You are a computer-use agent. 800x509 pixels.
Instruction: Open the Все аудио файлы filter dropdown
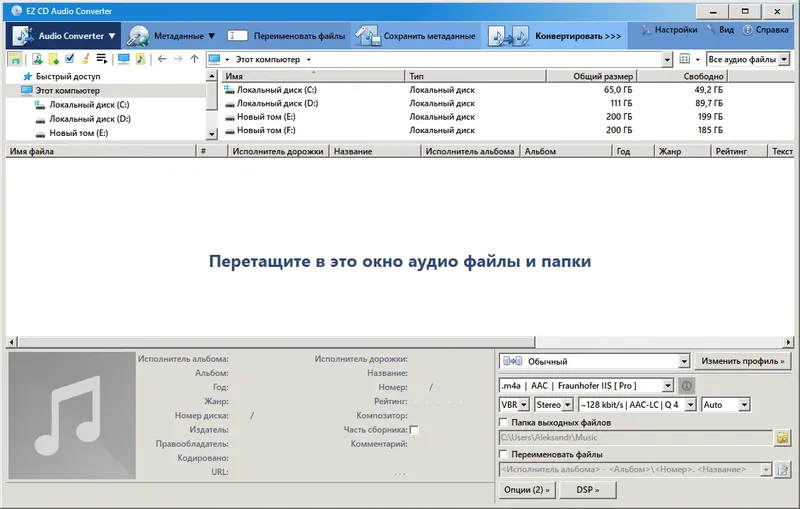(748, 59)
